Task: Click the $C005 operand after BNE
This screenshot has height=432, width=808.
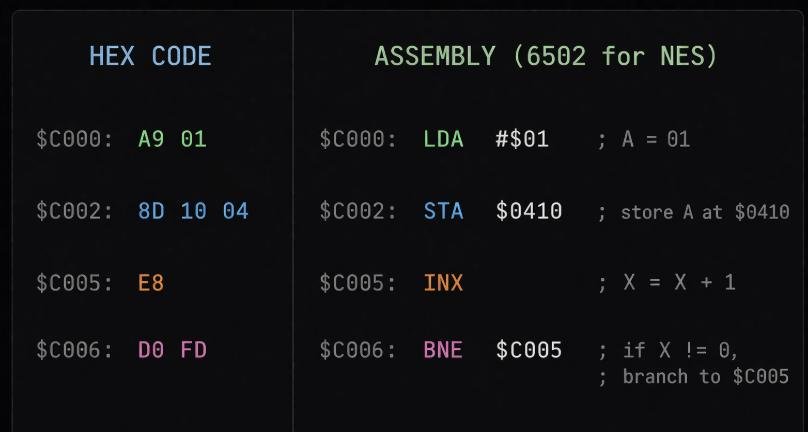Action: (x=529, y=350)
